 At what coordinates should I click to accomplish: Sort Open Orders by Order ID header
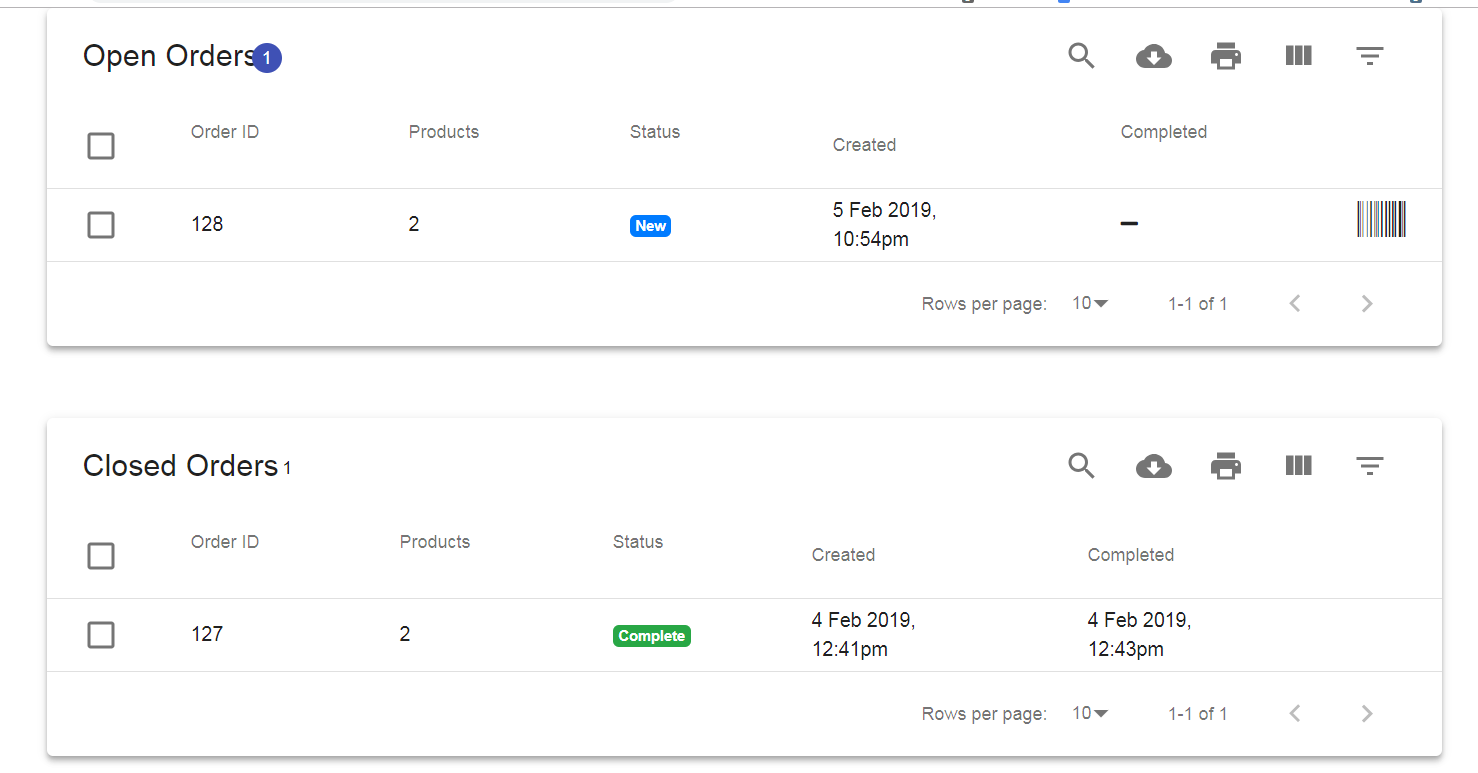pos(225,132)
